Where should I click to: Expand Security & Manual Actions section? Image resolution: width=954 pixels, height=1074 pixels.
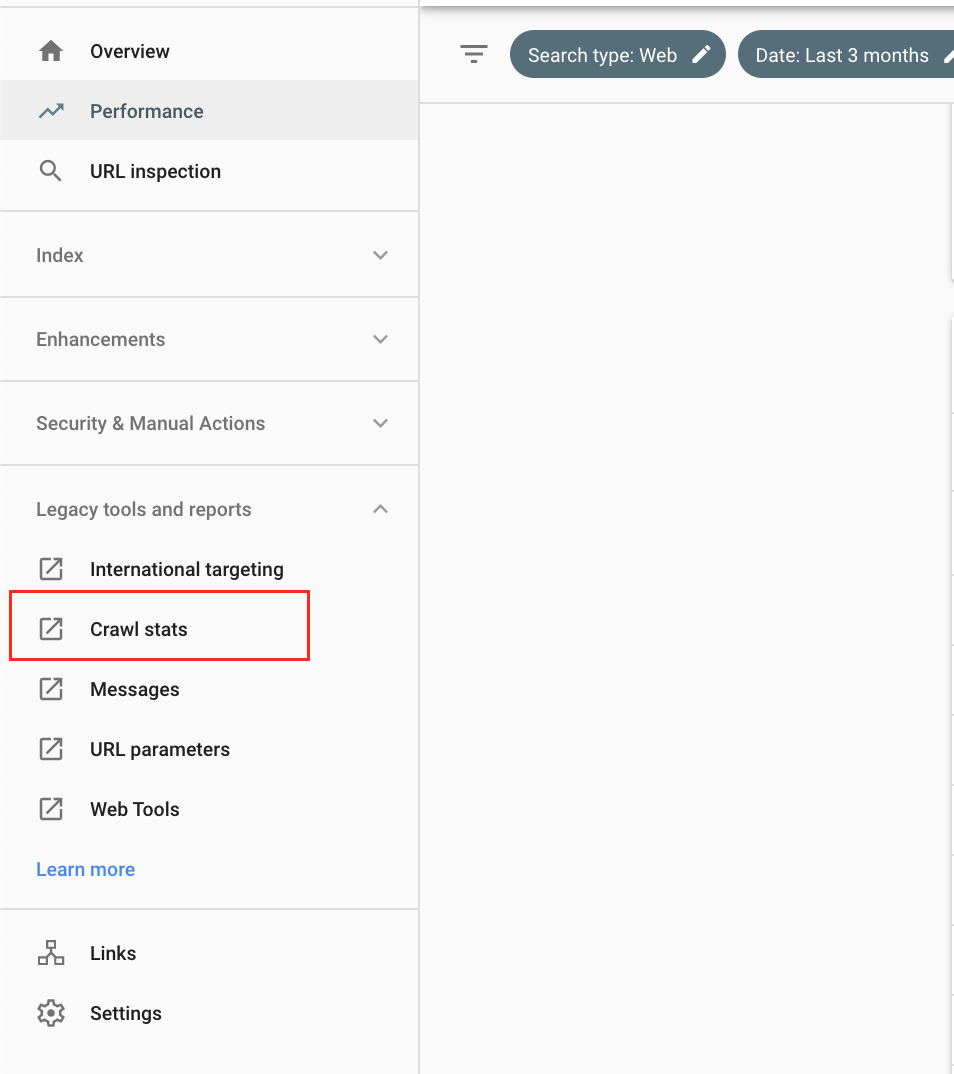click(x=380, y=423)
